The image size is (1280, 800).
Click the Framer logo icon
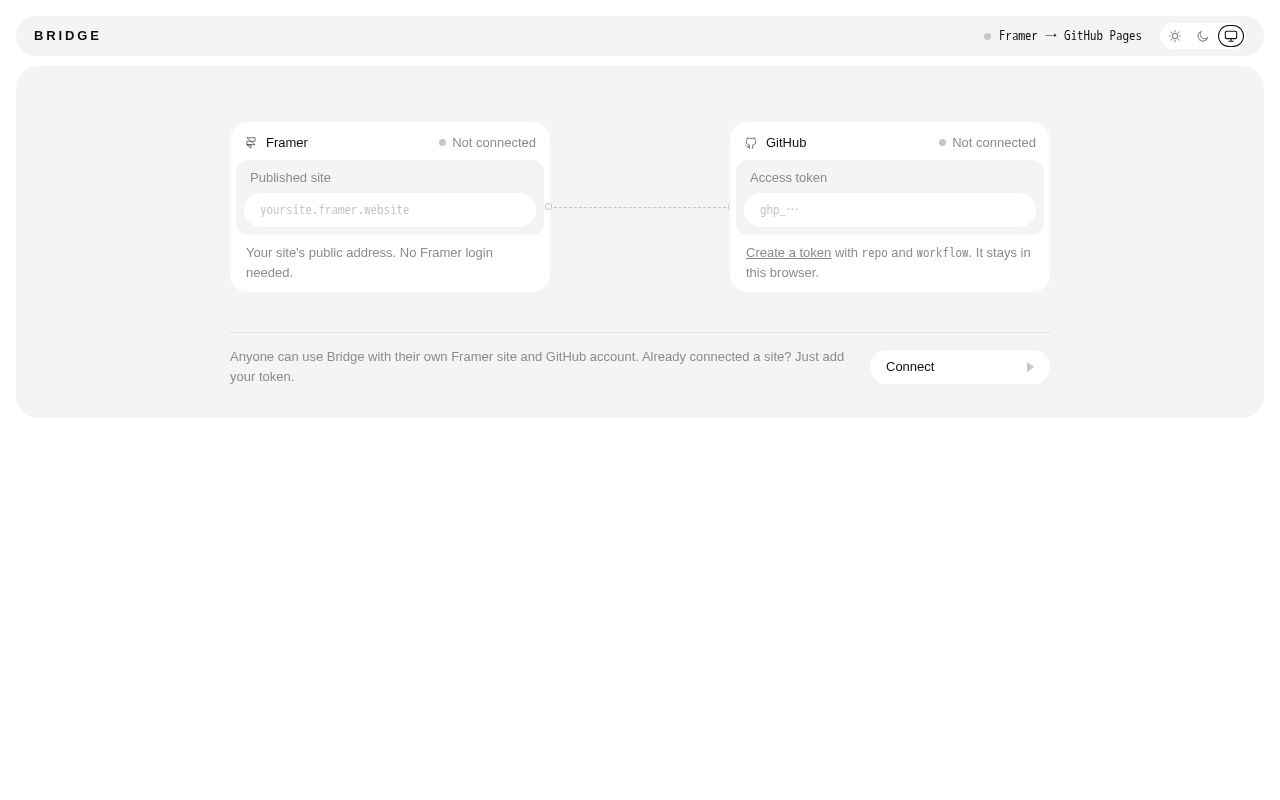pyautogui.click(x=251, y=143)
